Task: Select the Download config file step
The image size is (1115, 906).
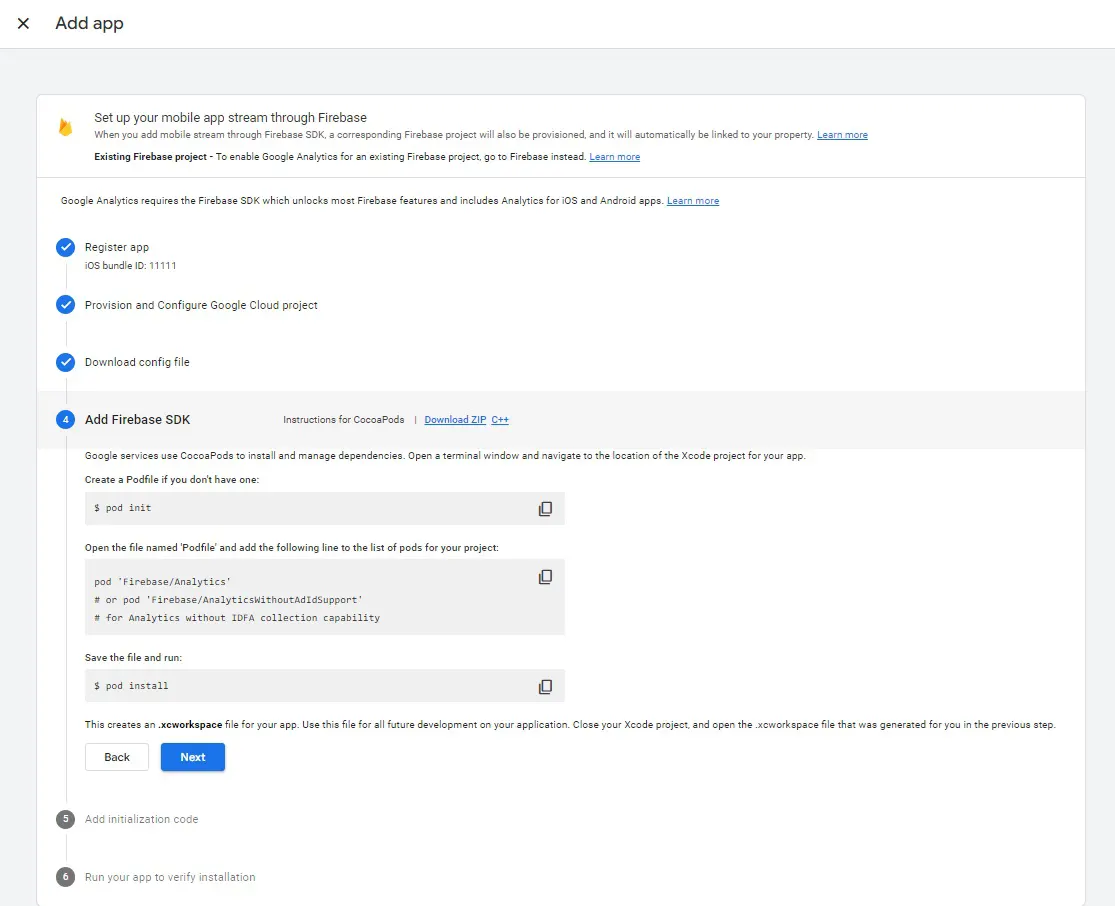Action: 137,362
